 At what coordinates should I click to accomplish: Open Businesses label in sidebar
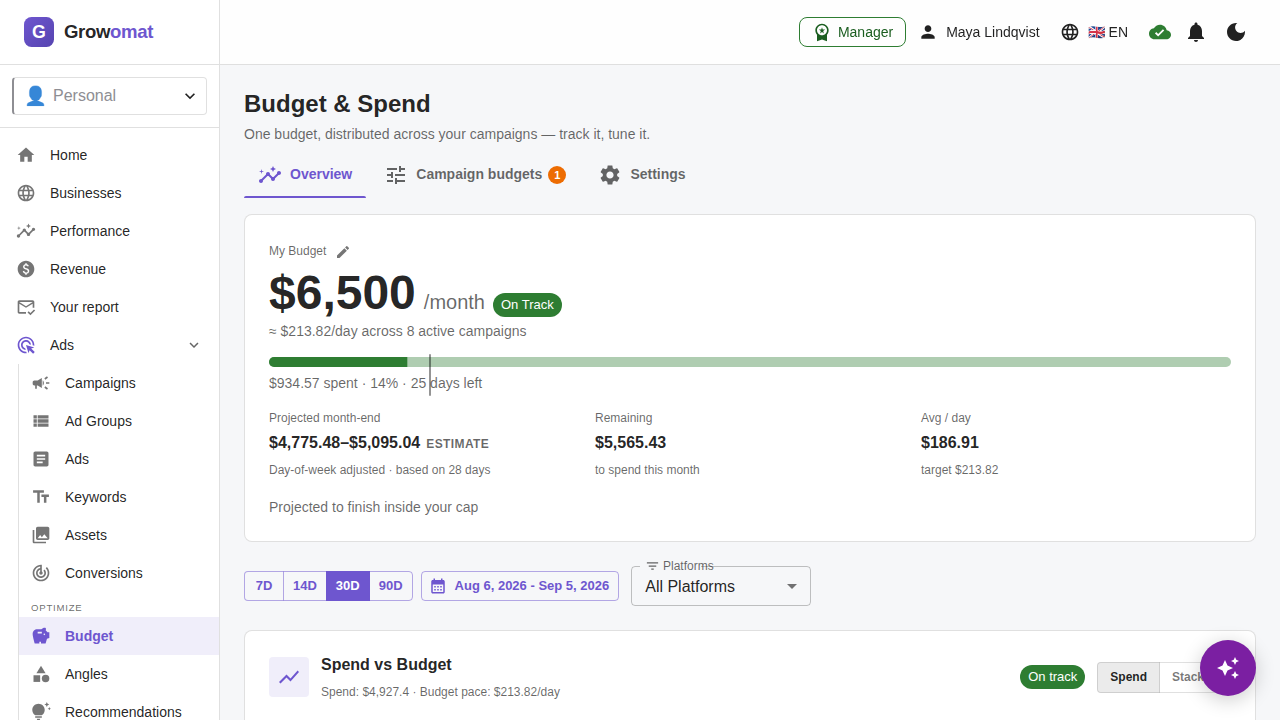point(86,193)
